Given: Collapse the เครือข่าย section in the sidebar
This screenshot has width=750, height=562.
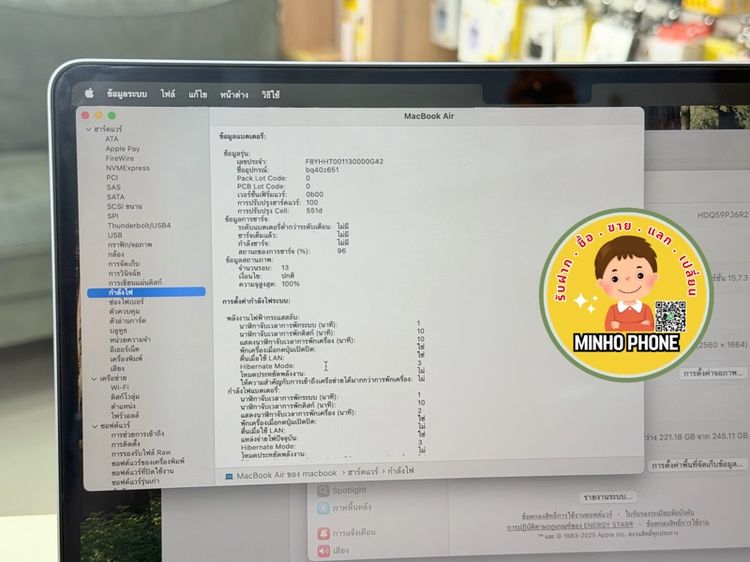Looking at the screenshot, I should click(x=94, y=378).
